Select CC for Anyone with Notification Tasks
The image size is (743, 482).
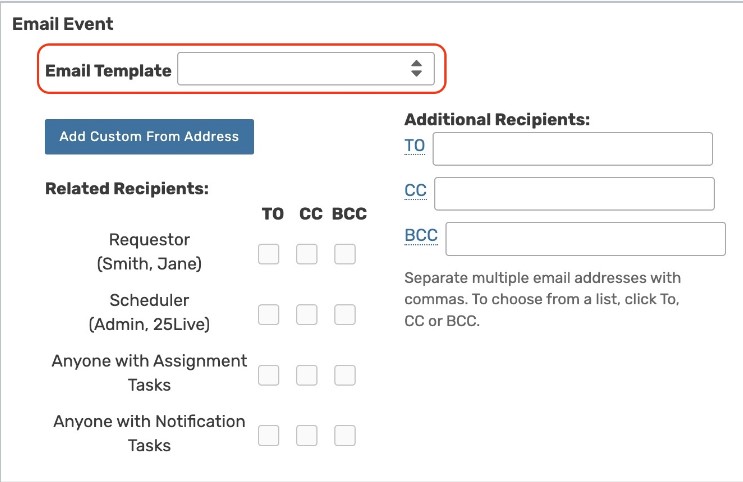307,436
